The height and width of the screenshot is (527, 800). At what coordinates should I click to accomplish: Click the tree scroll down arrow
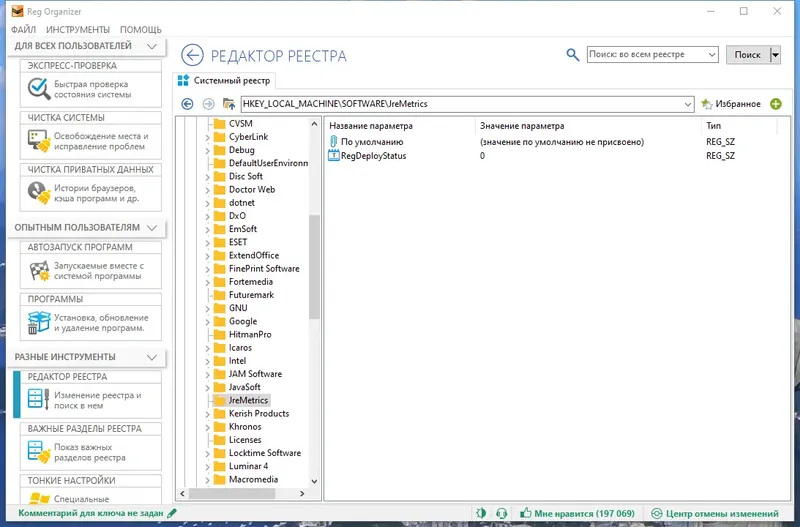(314, 481)
